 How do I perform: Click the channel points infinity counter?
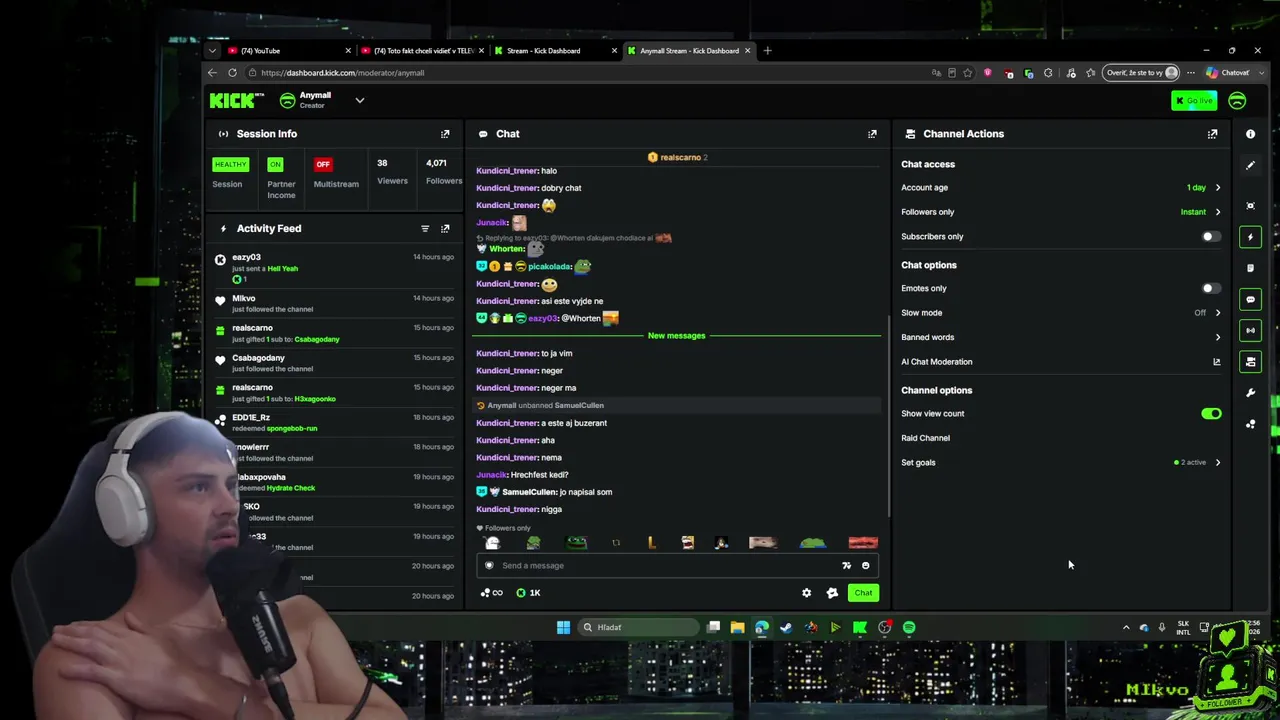pyautogui.click(x=491, y=593)
